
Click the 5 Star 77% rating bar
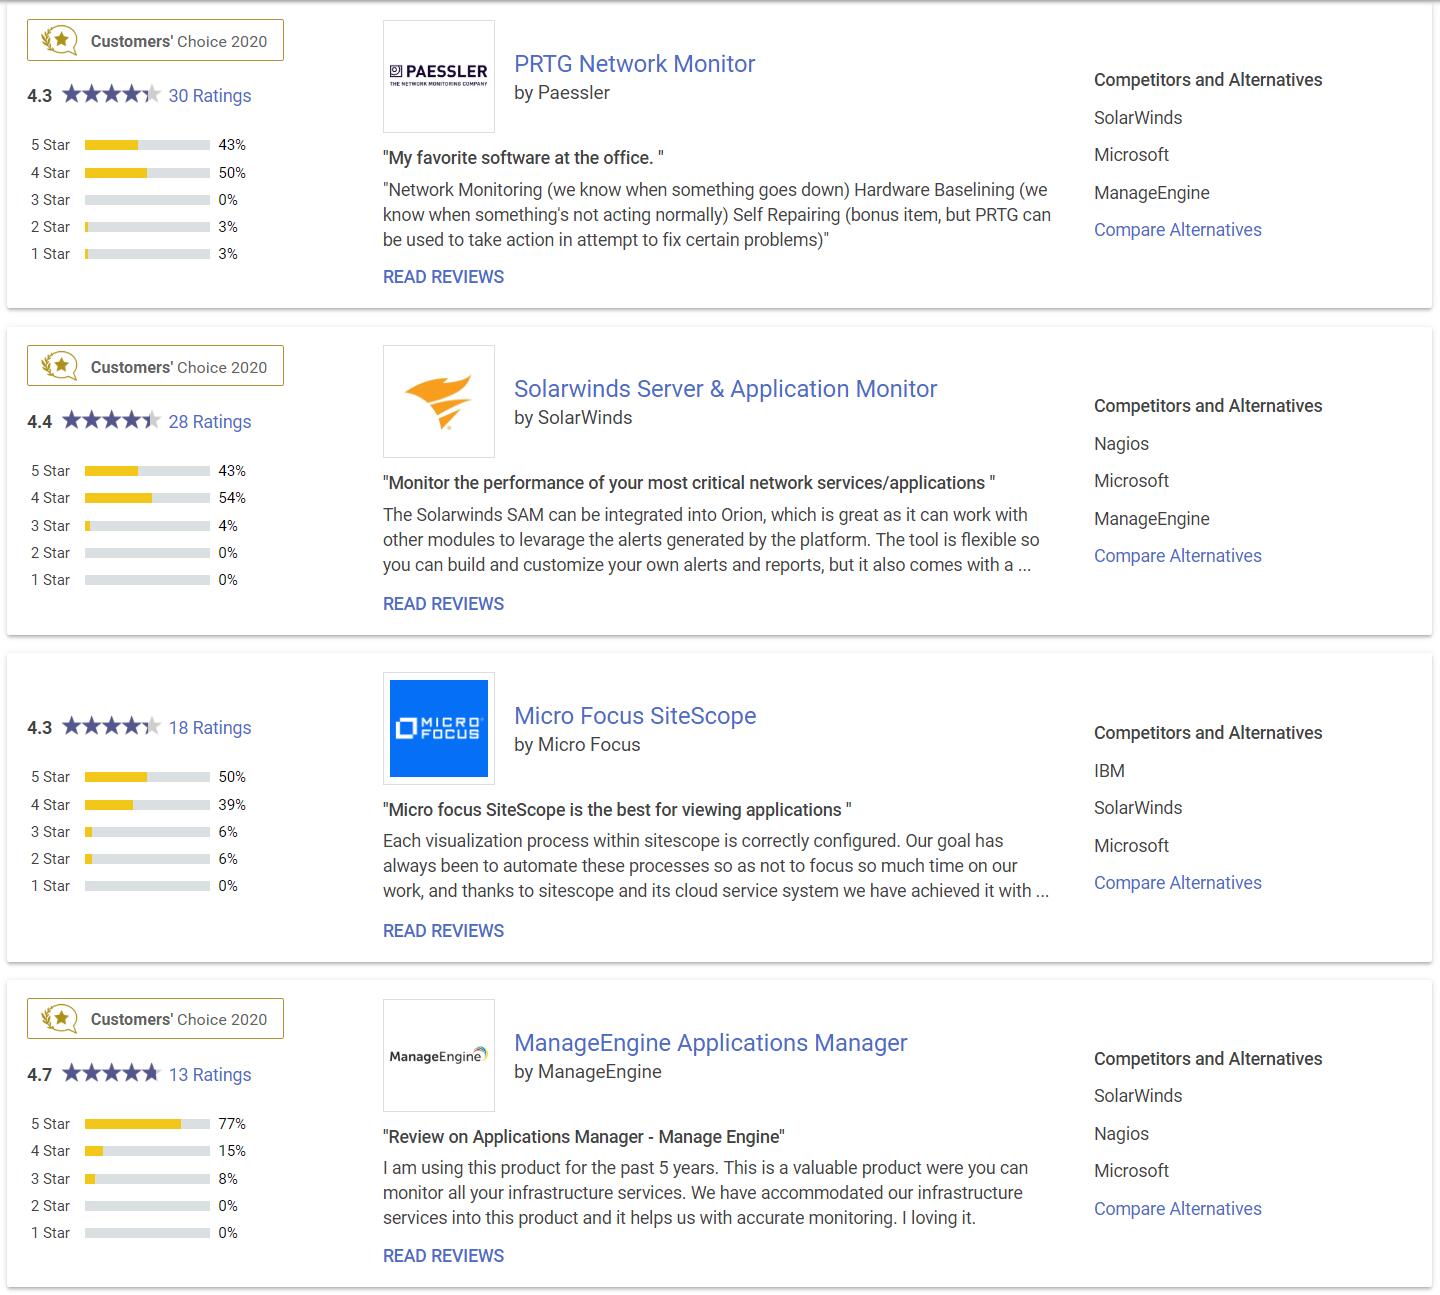[147, 1124]
